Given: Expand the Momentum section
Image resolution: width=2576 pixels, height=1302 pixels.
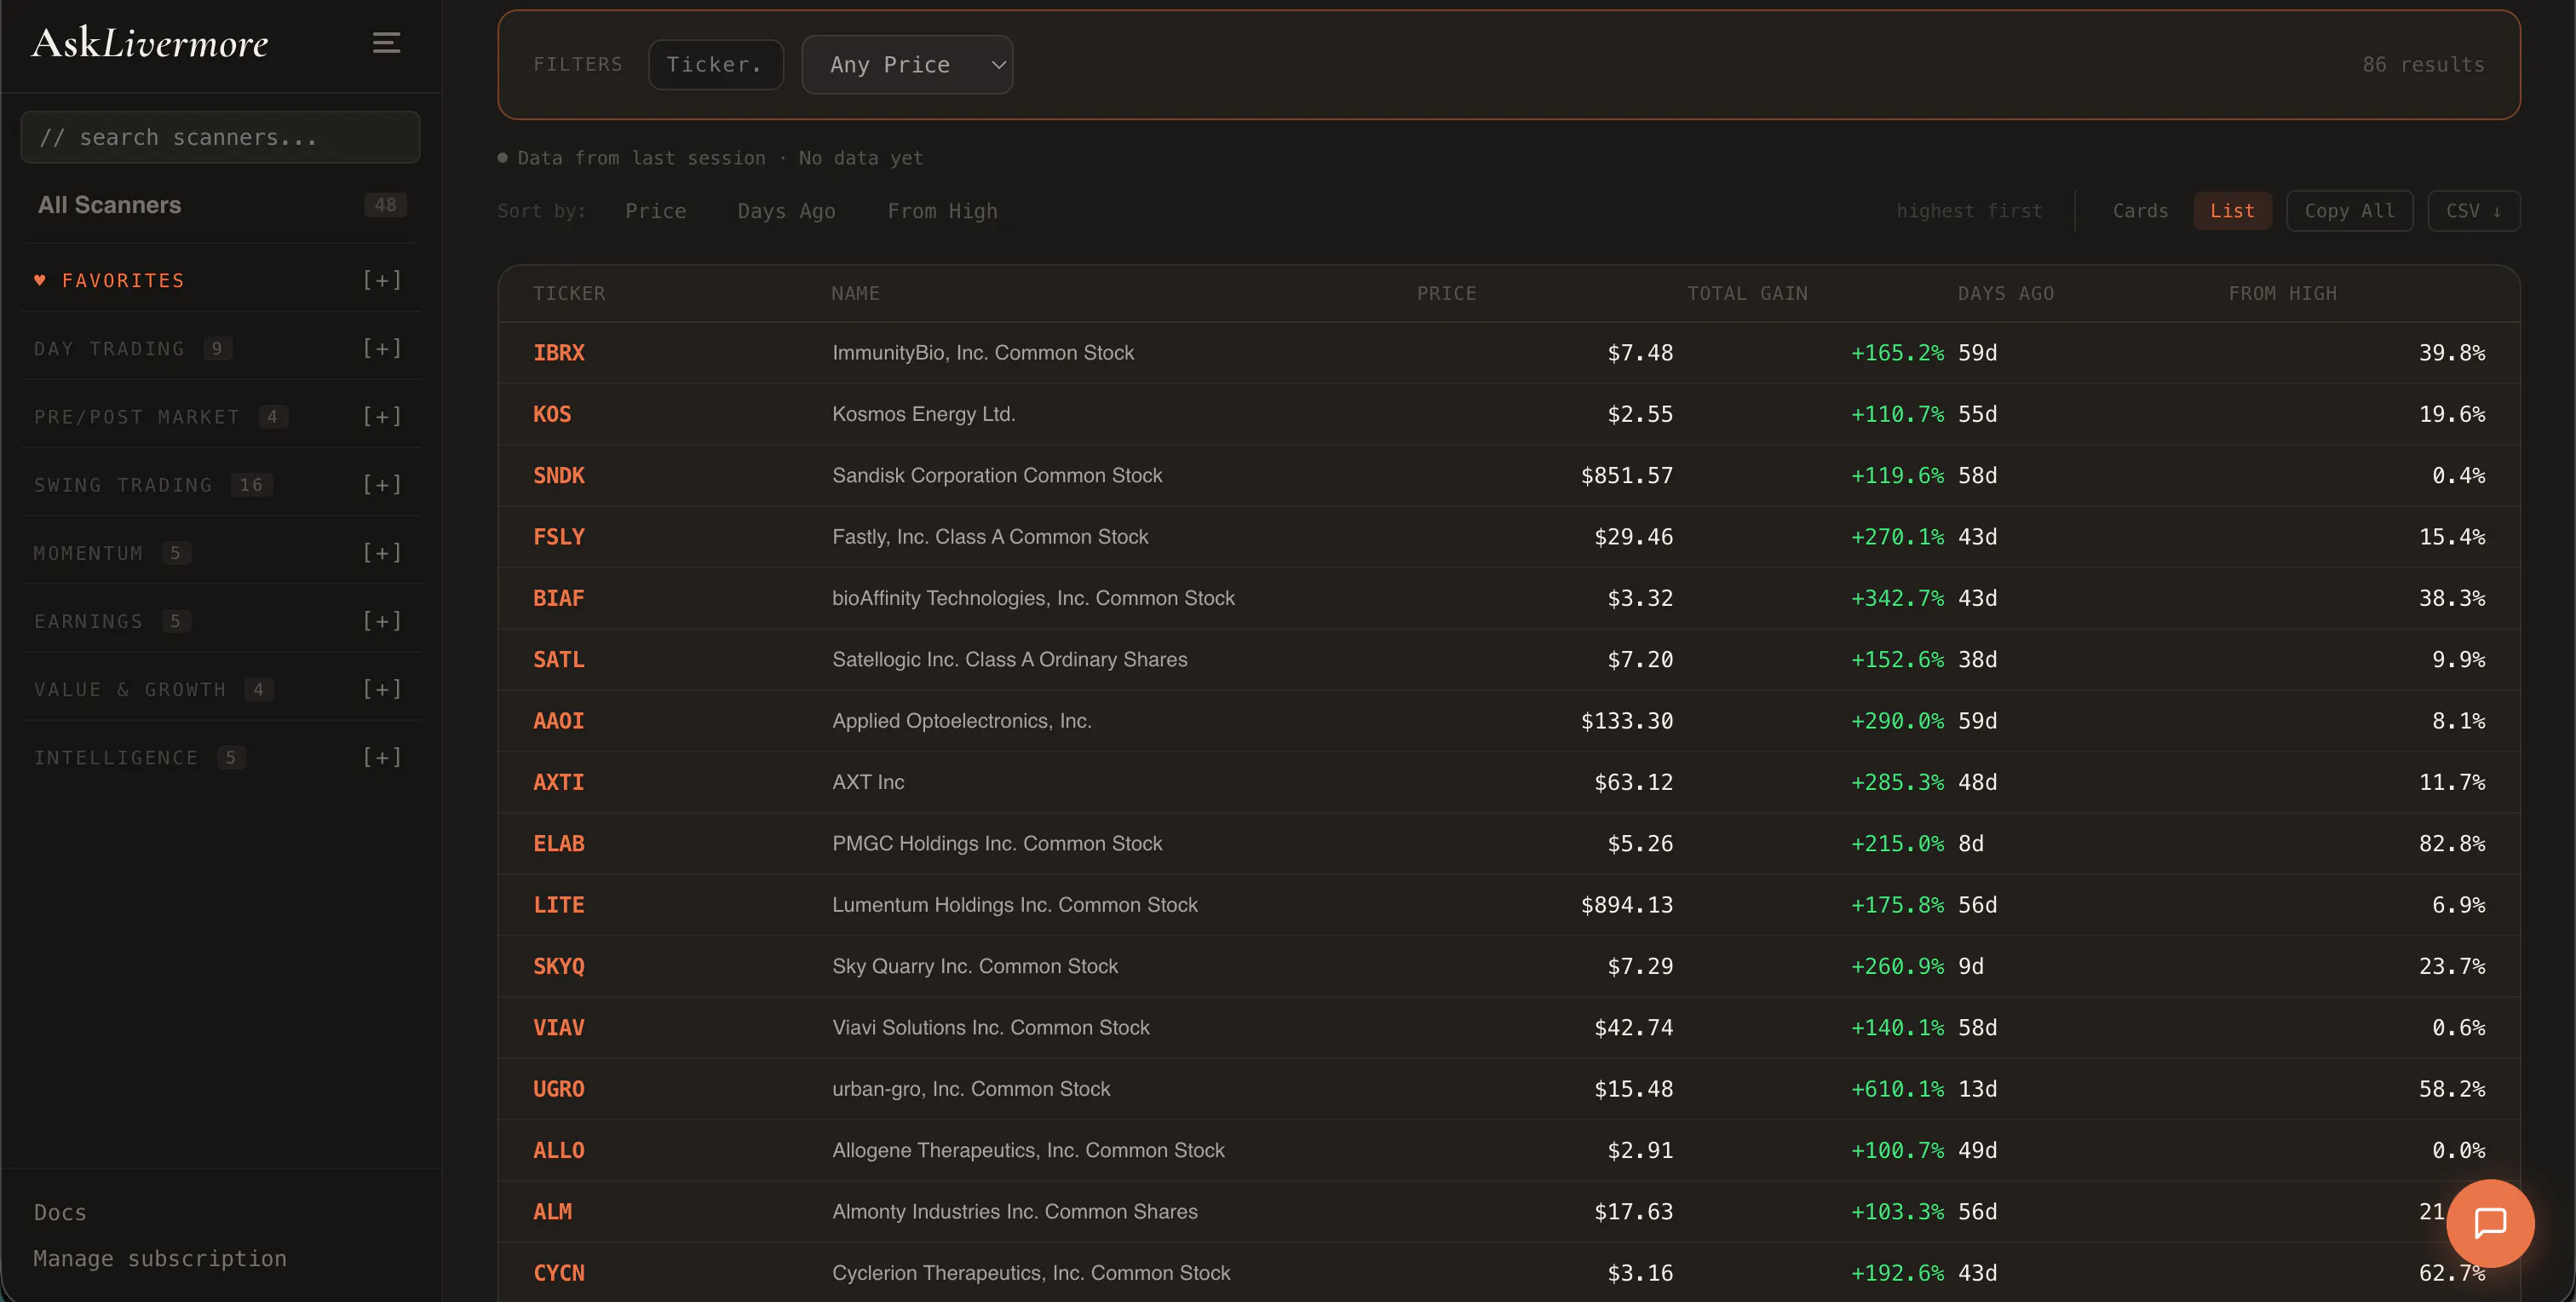Looking at the screenshot, I should (x=382, y=553).
